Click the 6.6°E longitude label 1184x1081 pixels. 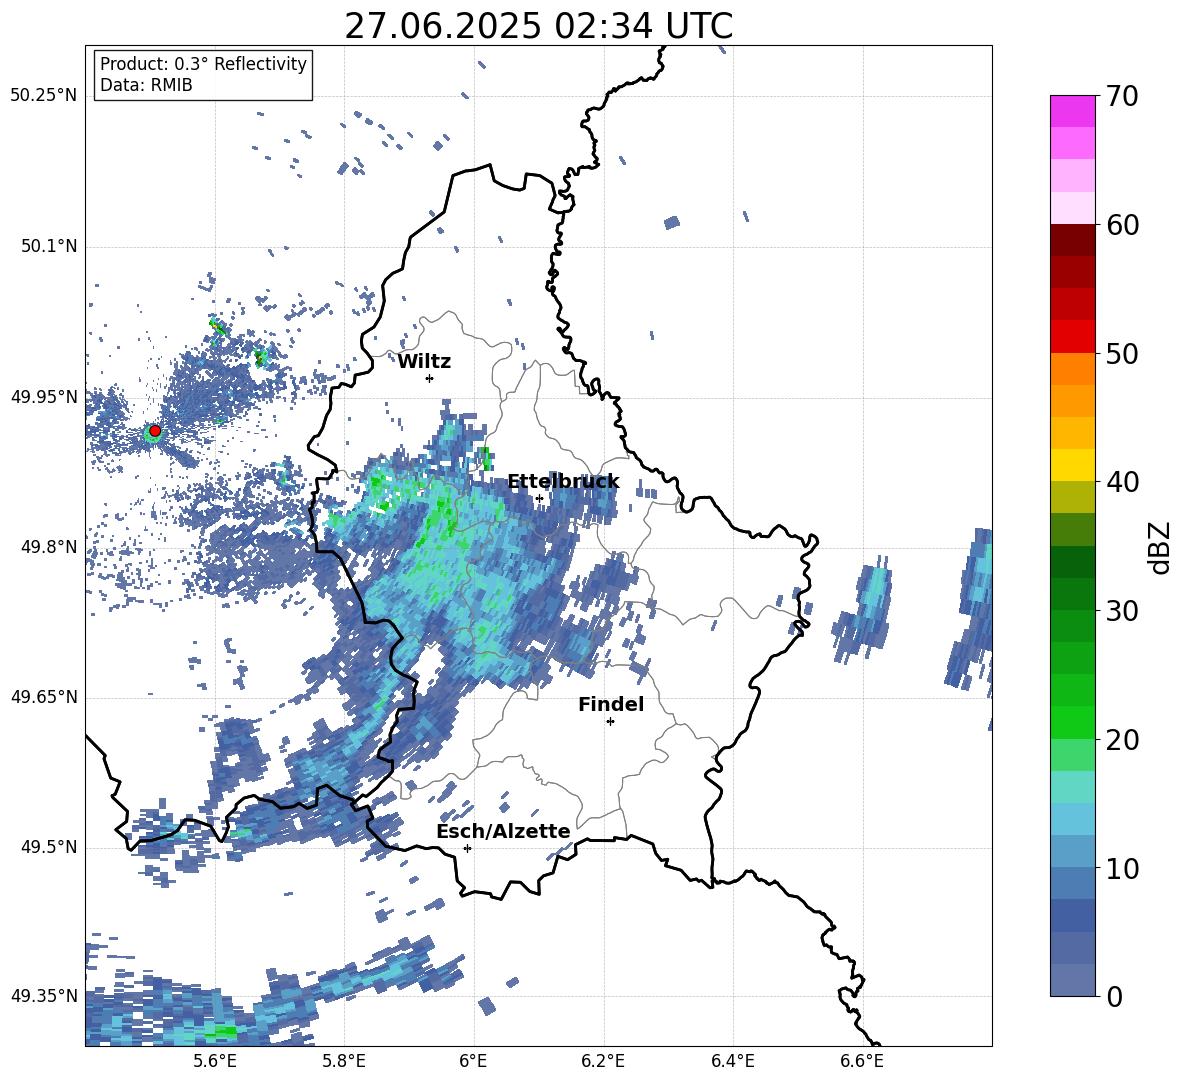(x=862, y=1061)
